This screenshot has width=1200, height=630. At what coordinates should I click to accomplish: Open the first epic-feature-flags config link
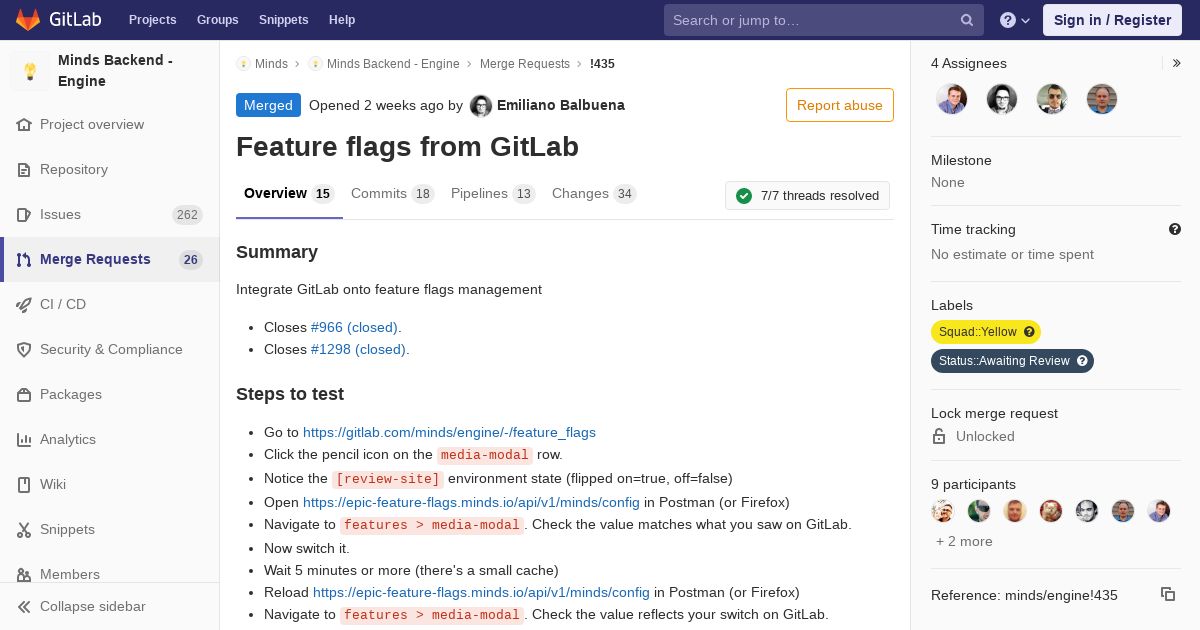[471, 502]
